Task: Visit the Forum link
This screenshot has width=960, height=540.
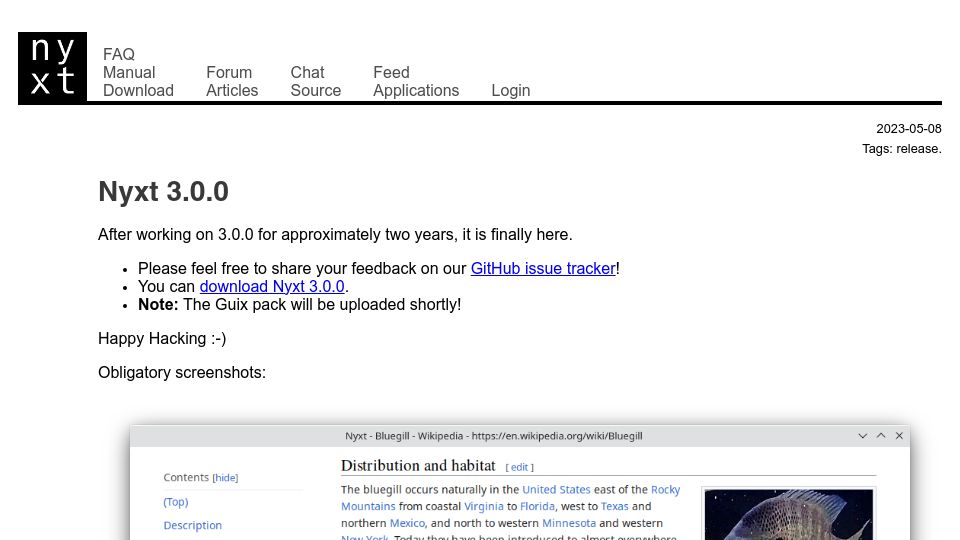Action: pos(229,72)
